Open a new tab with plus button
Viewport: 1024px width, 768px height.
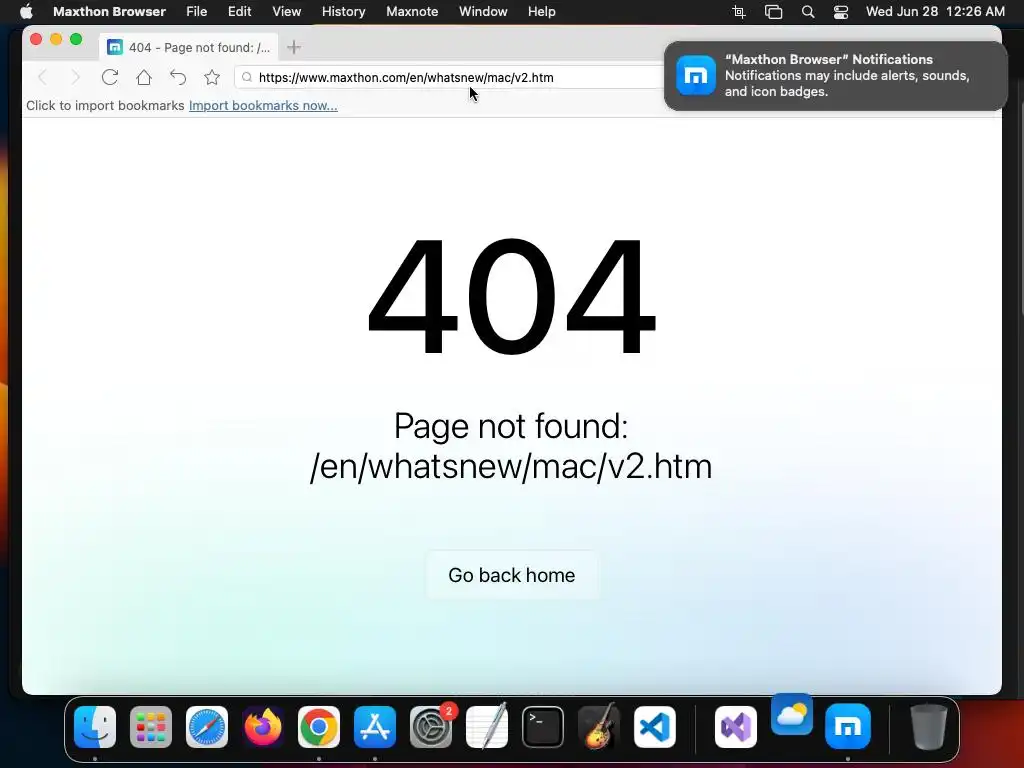point(294,47)
